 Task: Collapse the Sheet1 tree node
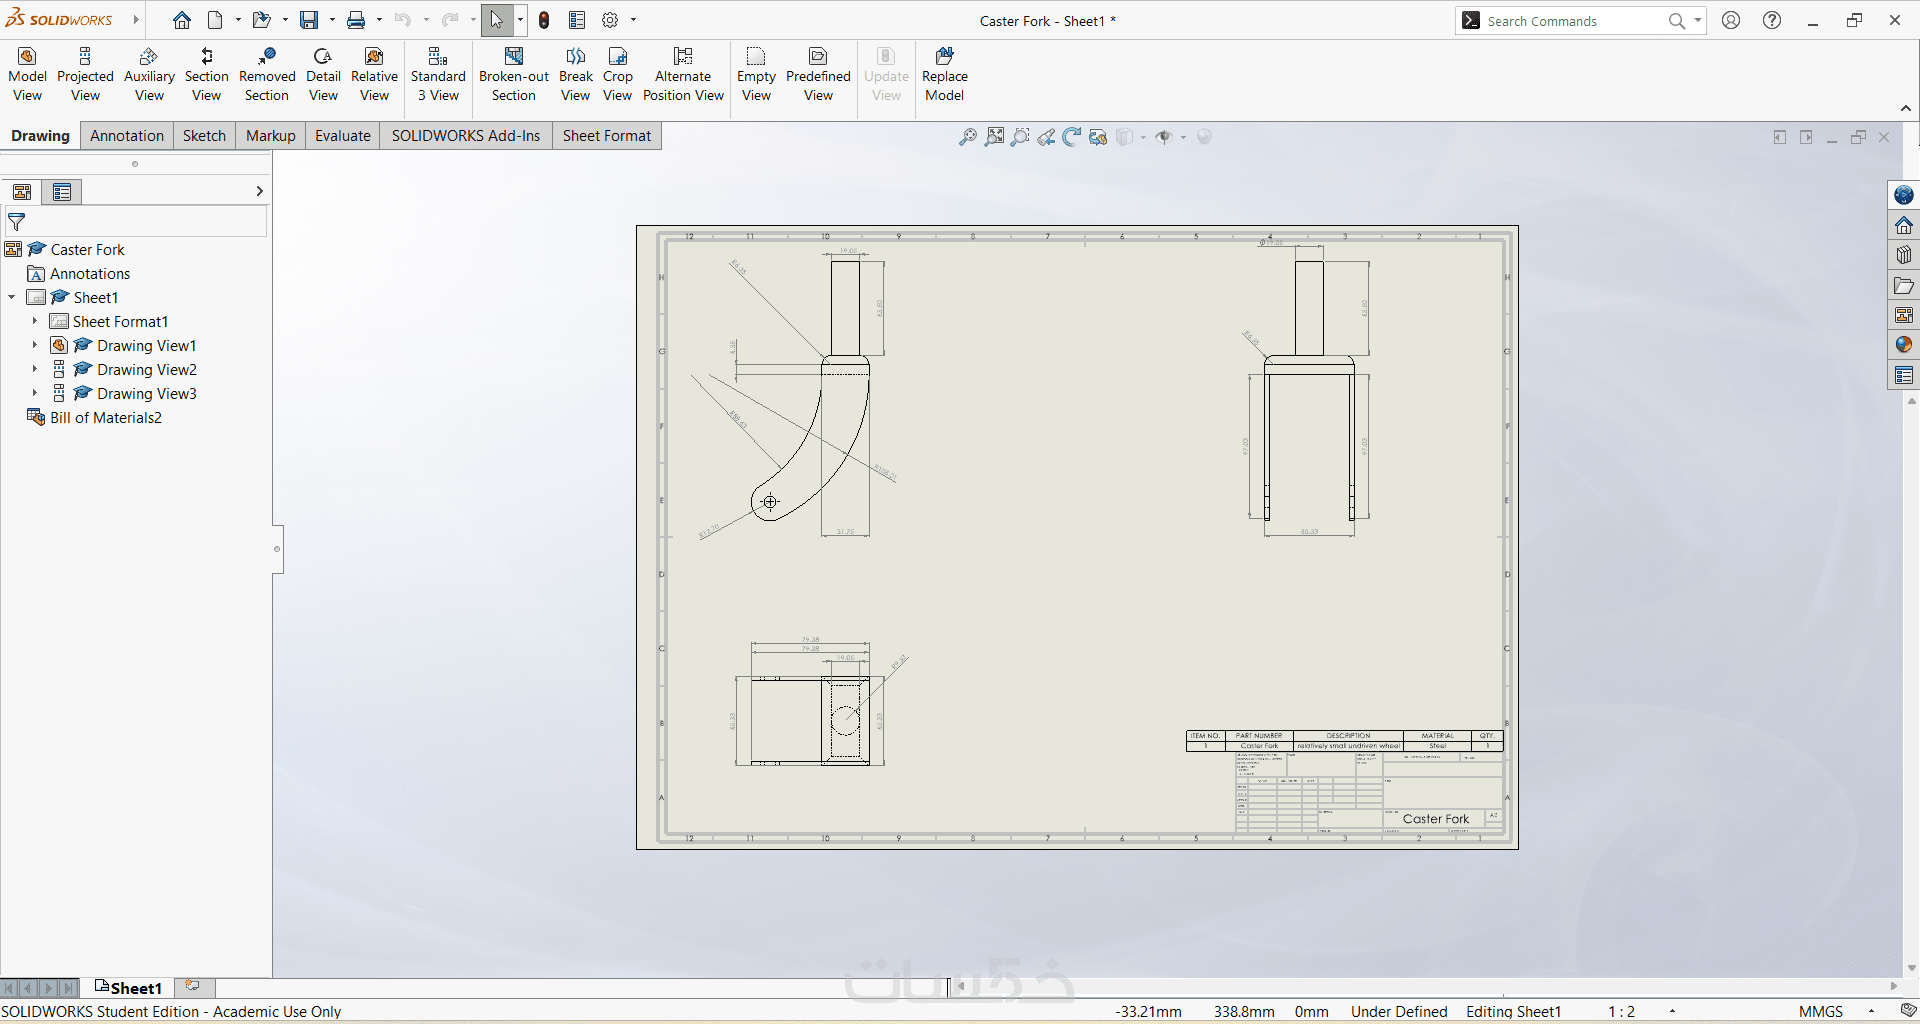pos(12,297)
